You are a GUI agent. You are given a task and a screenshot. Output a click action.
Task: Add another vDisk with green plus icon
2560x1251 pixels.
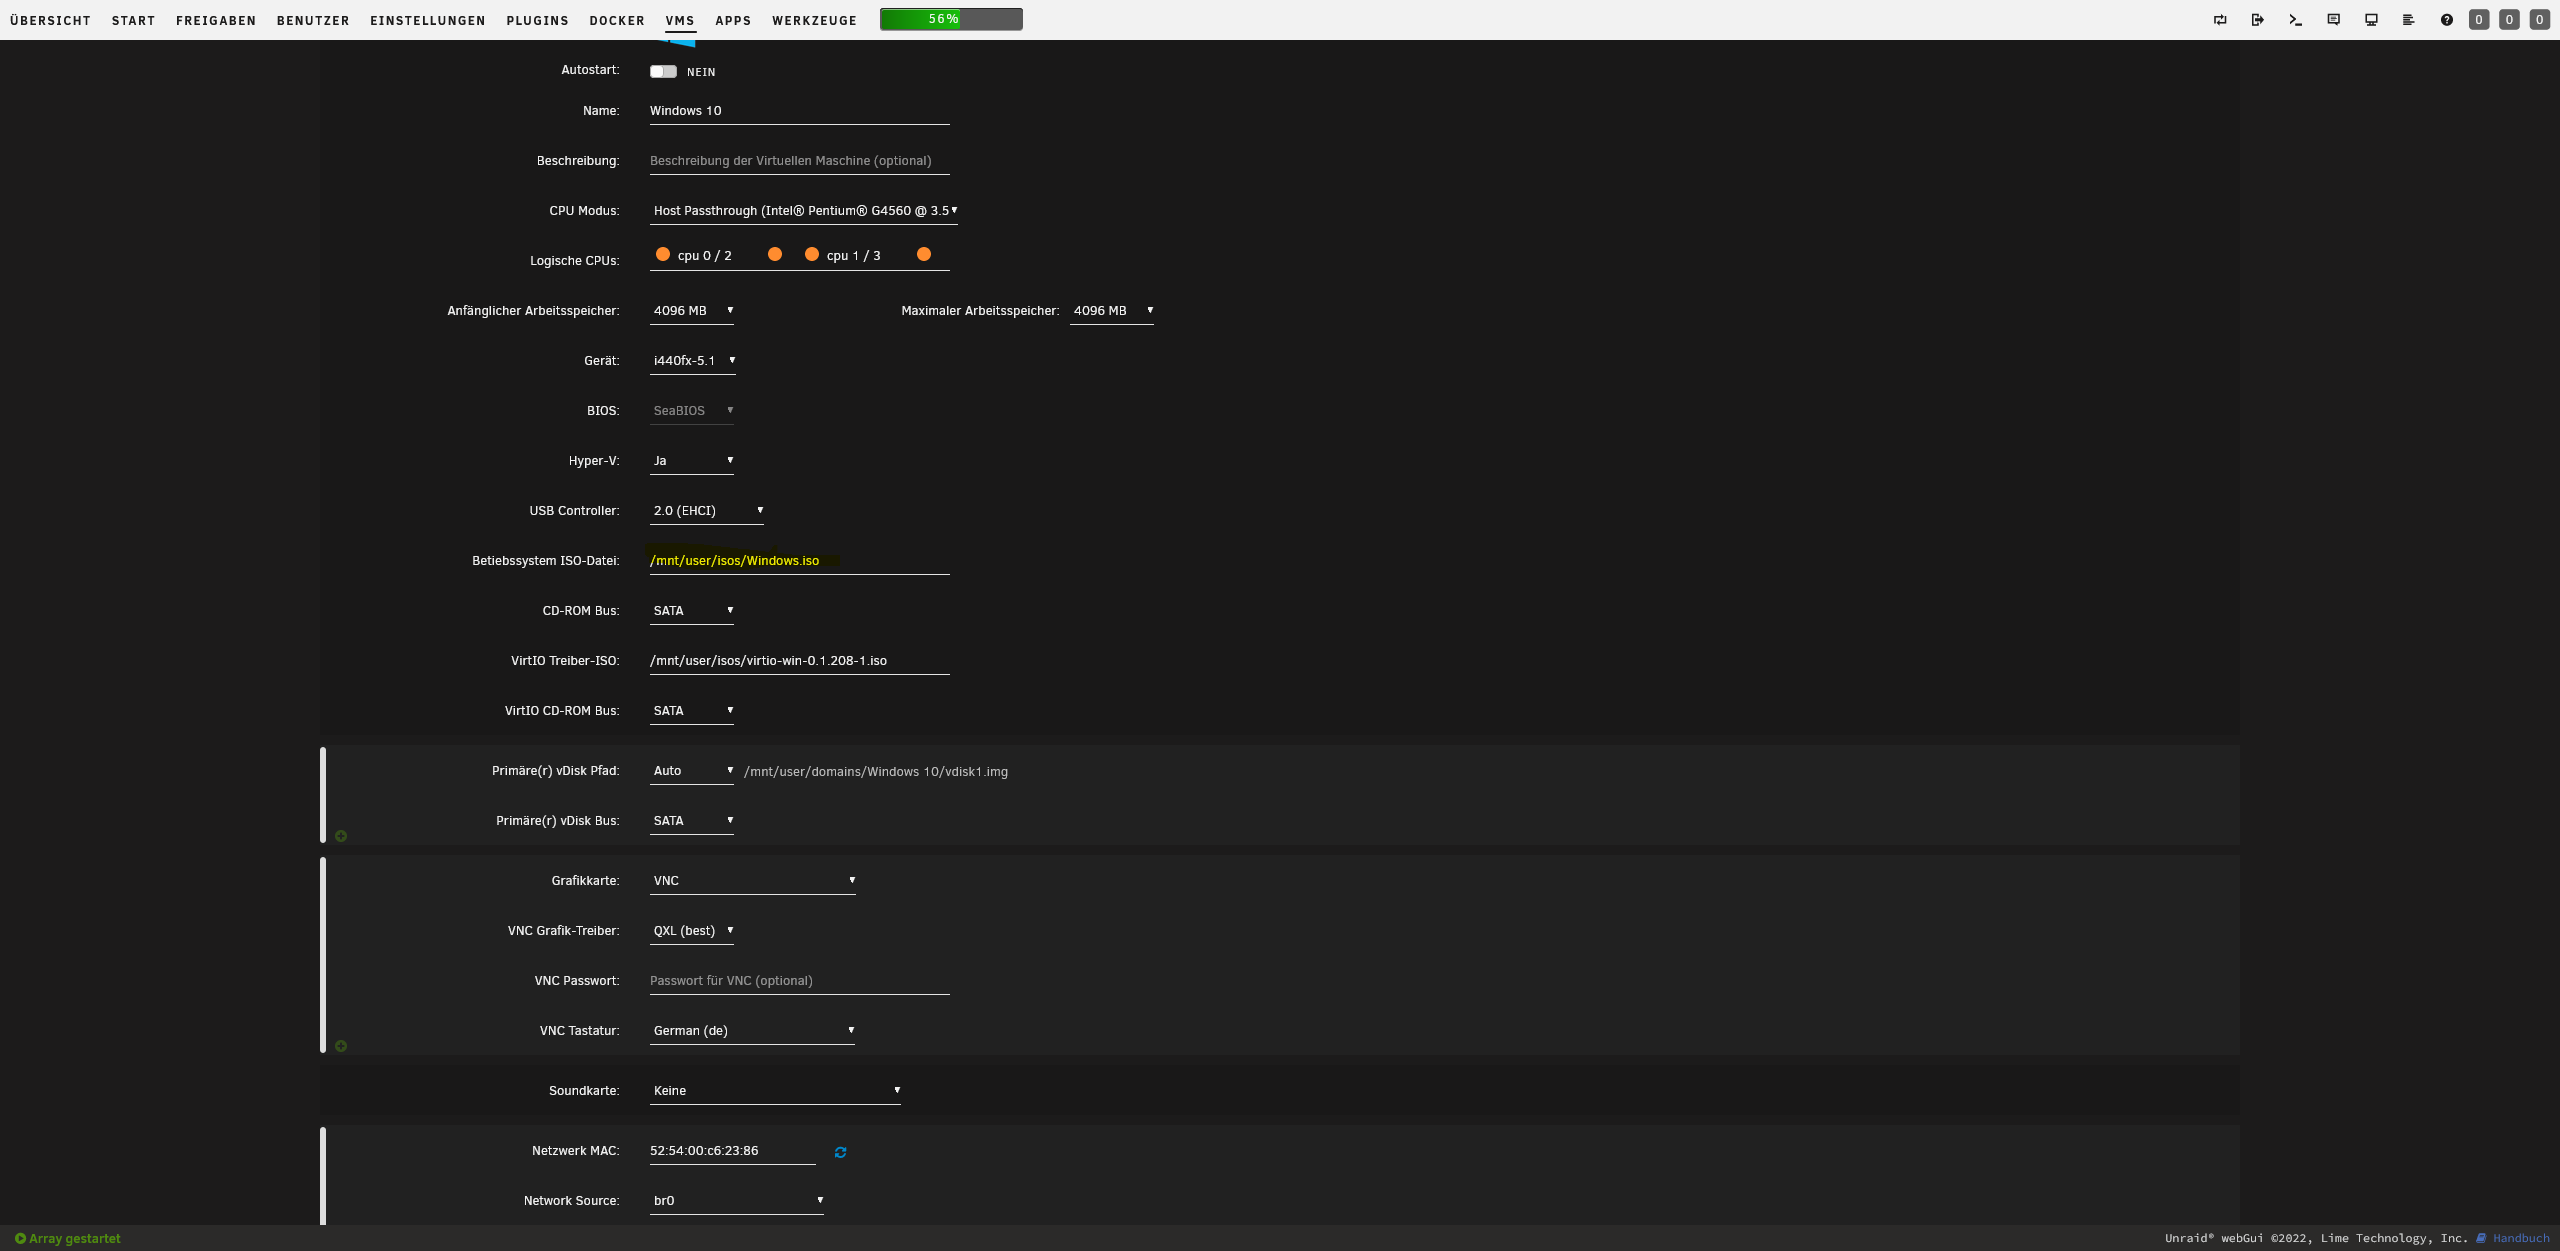point(341,836)
